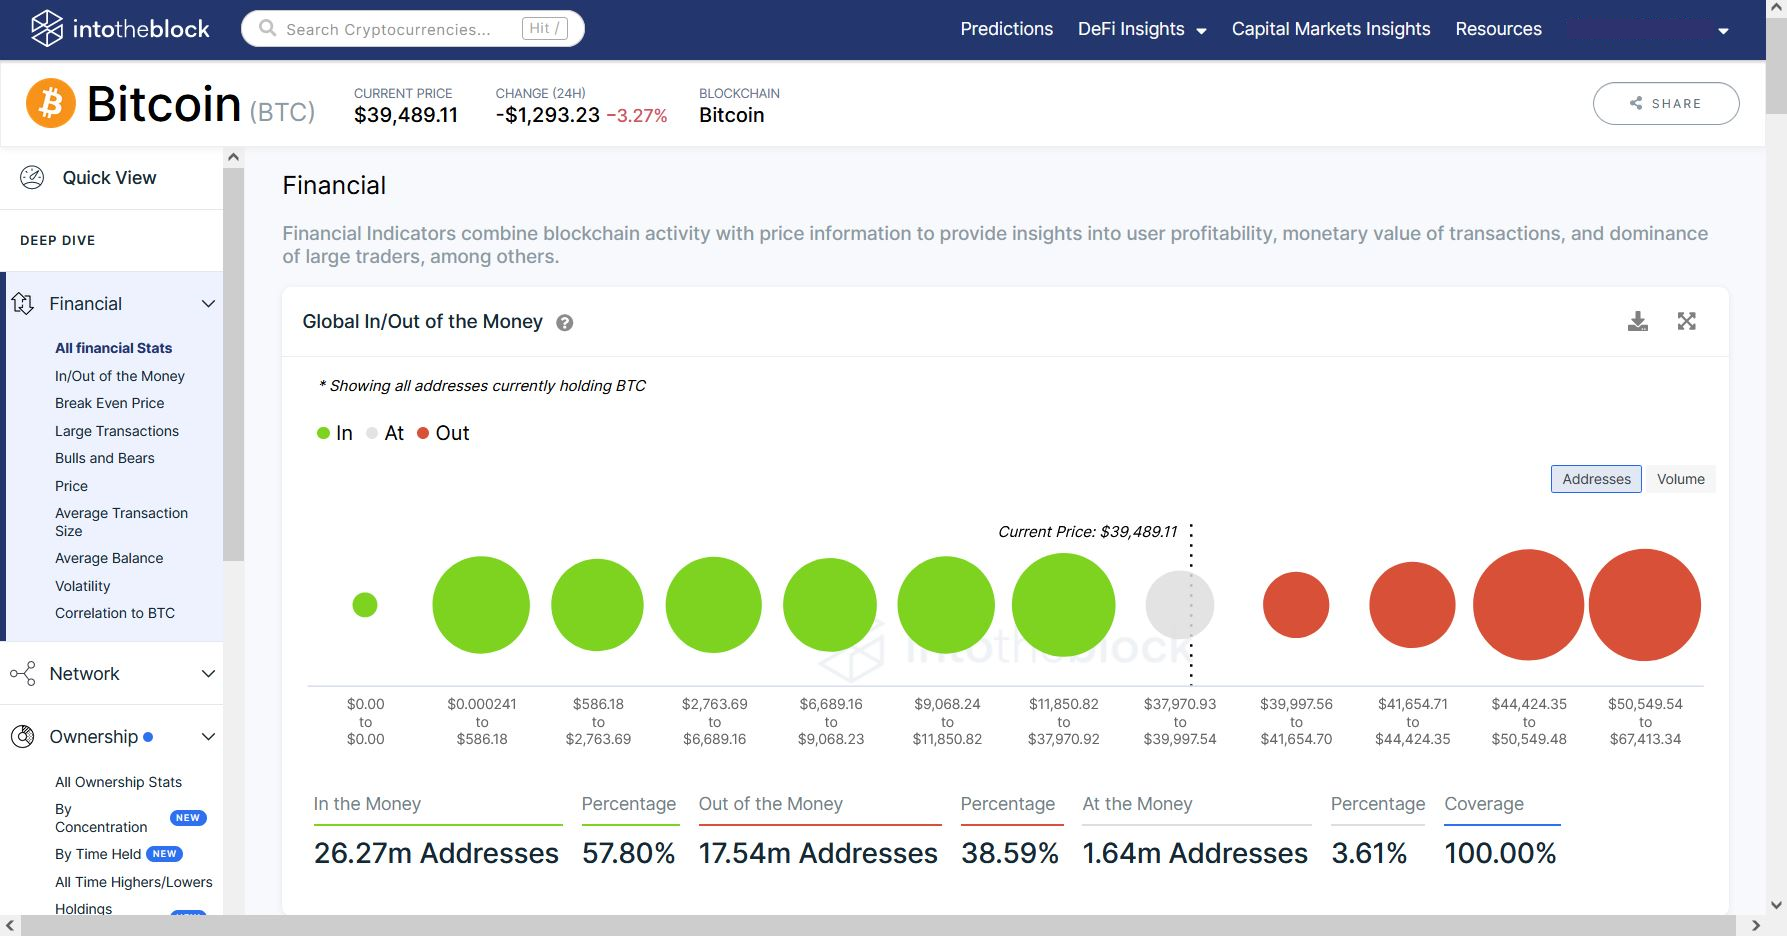
Task: Expand the chart to fullscreen
Action: pos(1686,322)
